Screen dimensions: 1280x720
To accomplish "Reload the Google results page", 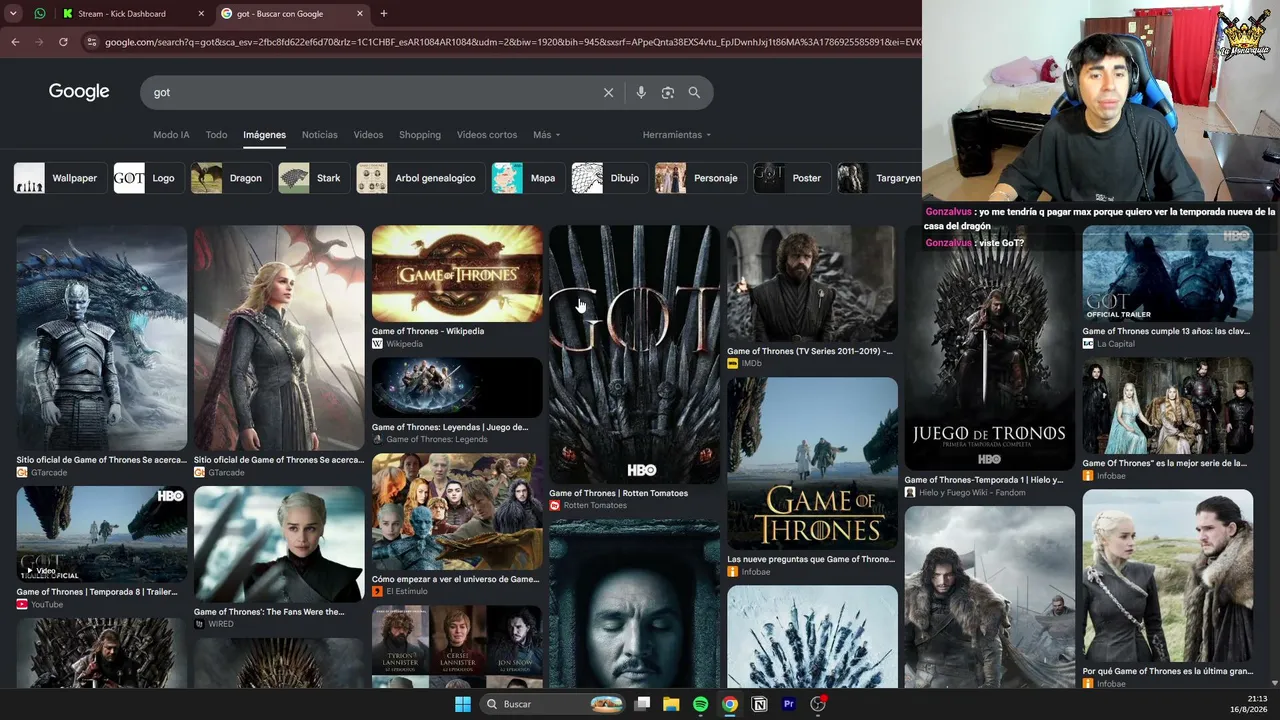I will (63, 42).
